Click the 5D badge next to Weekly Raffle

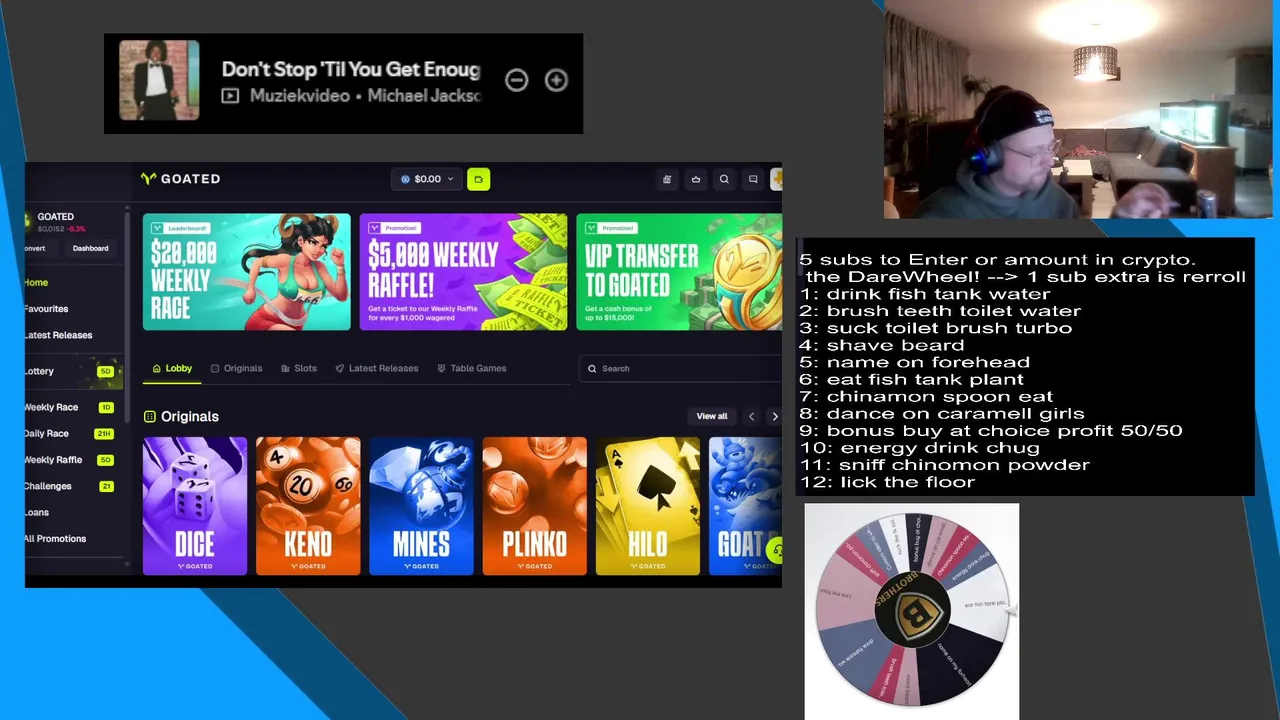tap(106, 460)
